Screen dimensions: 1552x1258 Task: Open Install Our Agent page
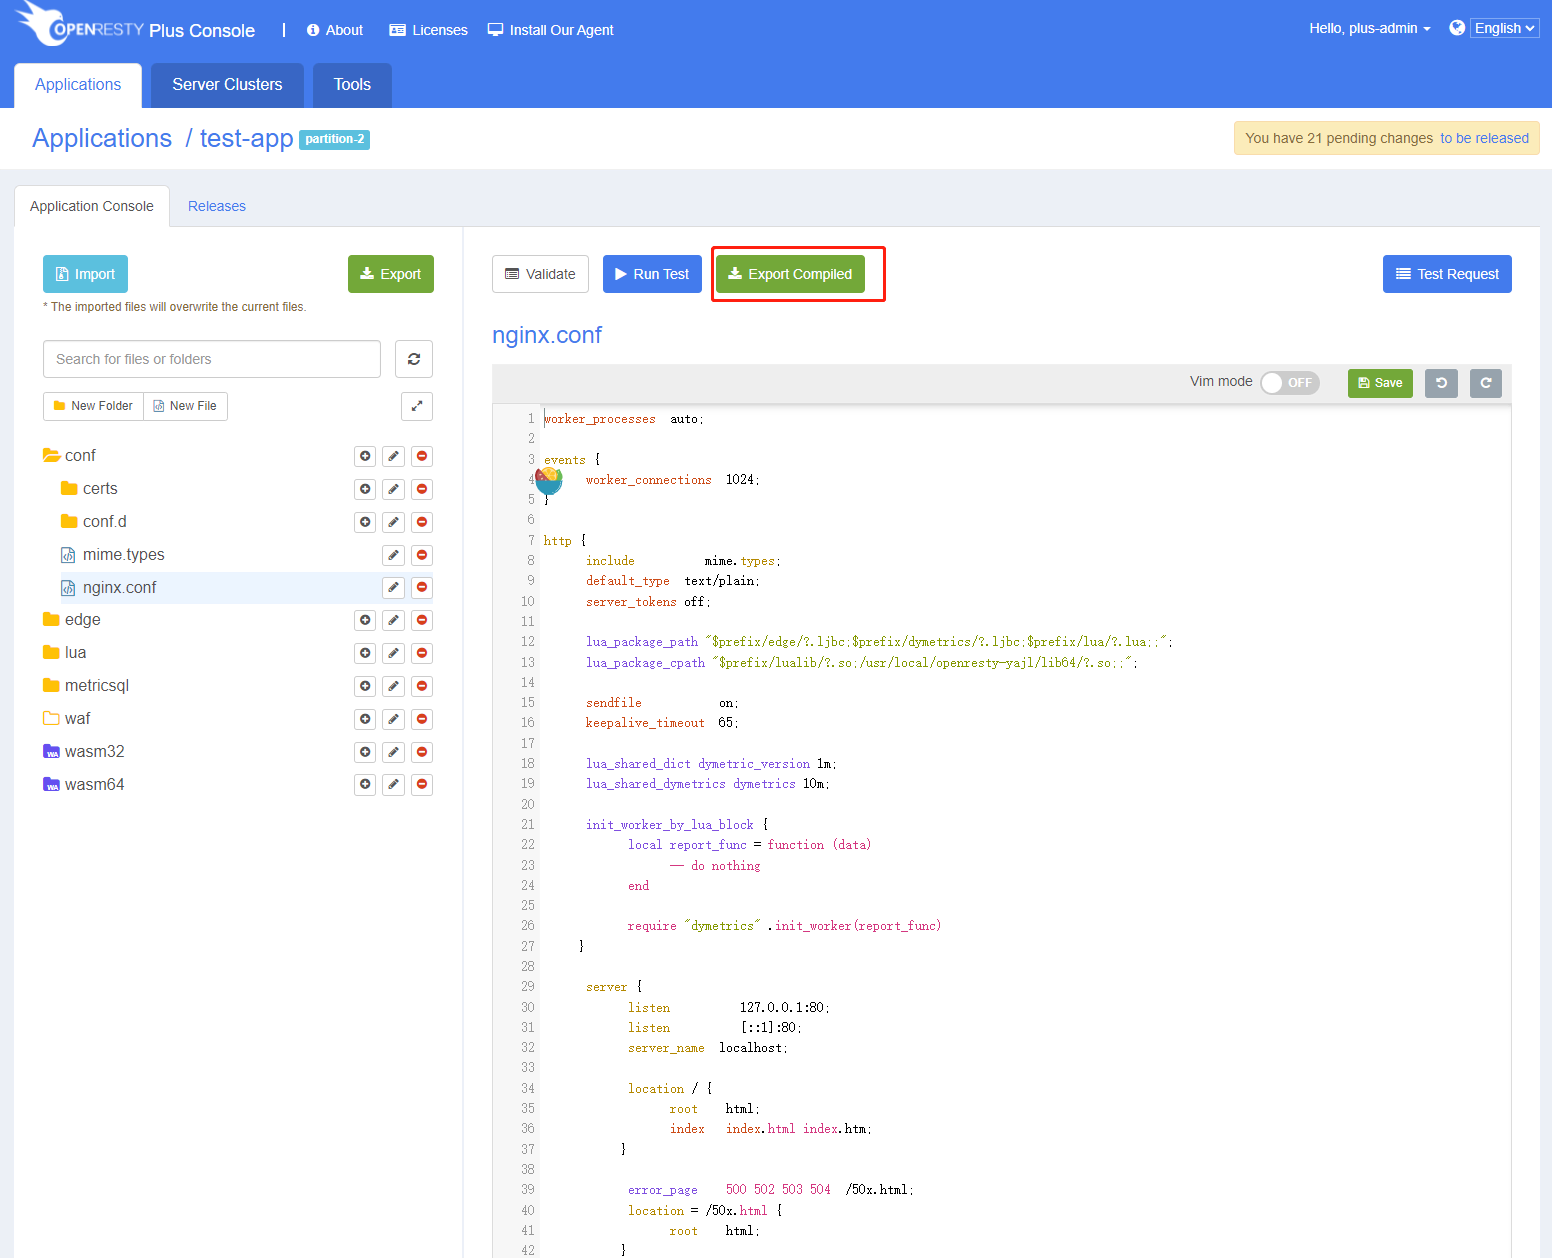pyautogui.click(x=550, y=30)
